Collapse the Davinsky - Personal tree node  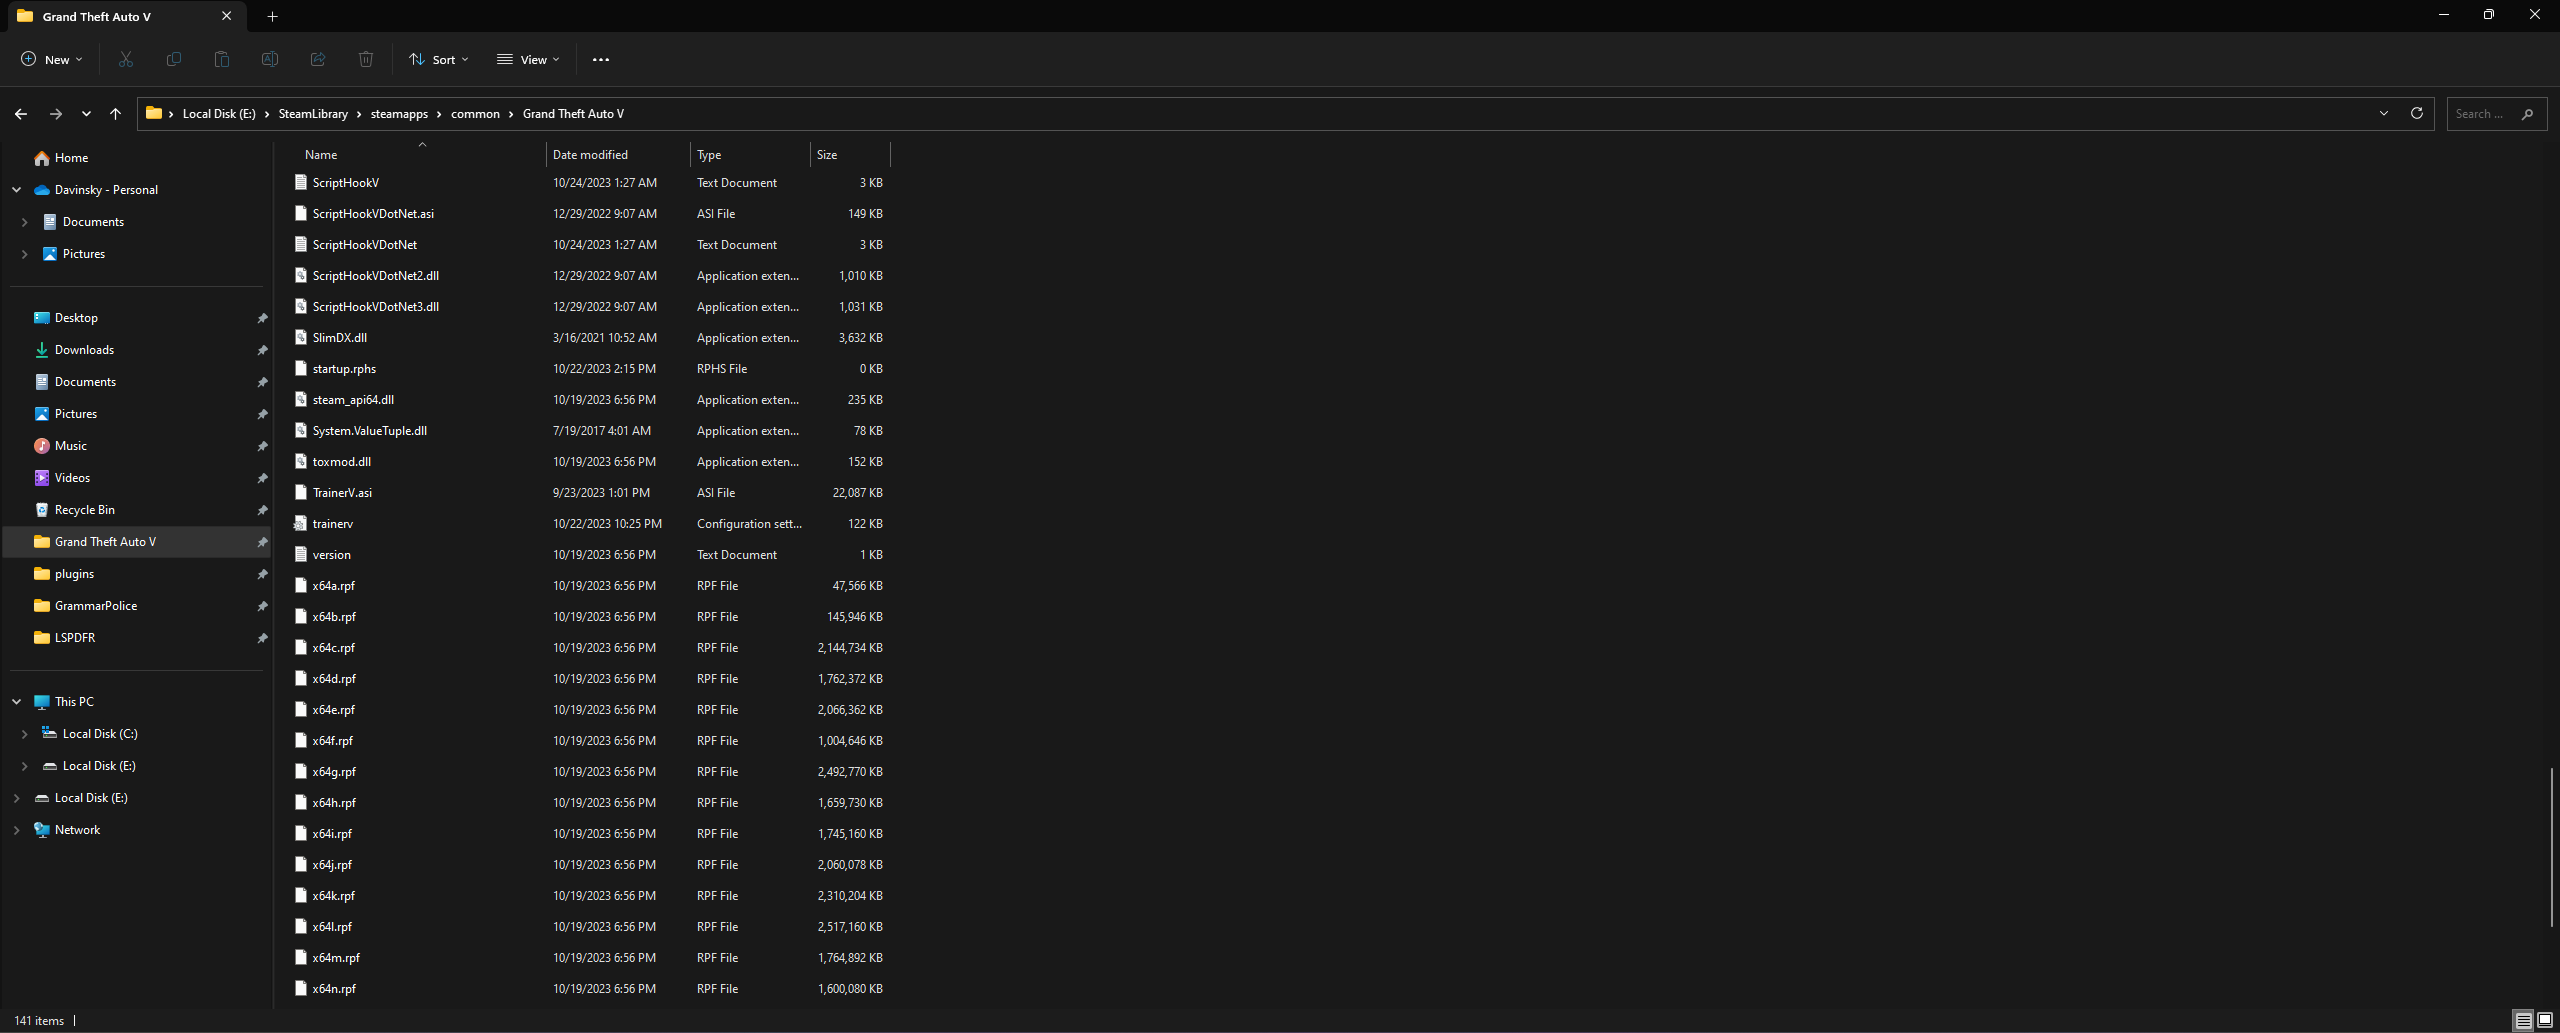pyautogui.click(x=16, y=190)
